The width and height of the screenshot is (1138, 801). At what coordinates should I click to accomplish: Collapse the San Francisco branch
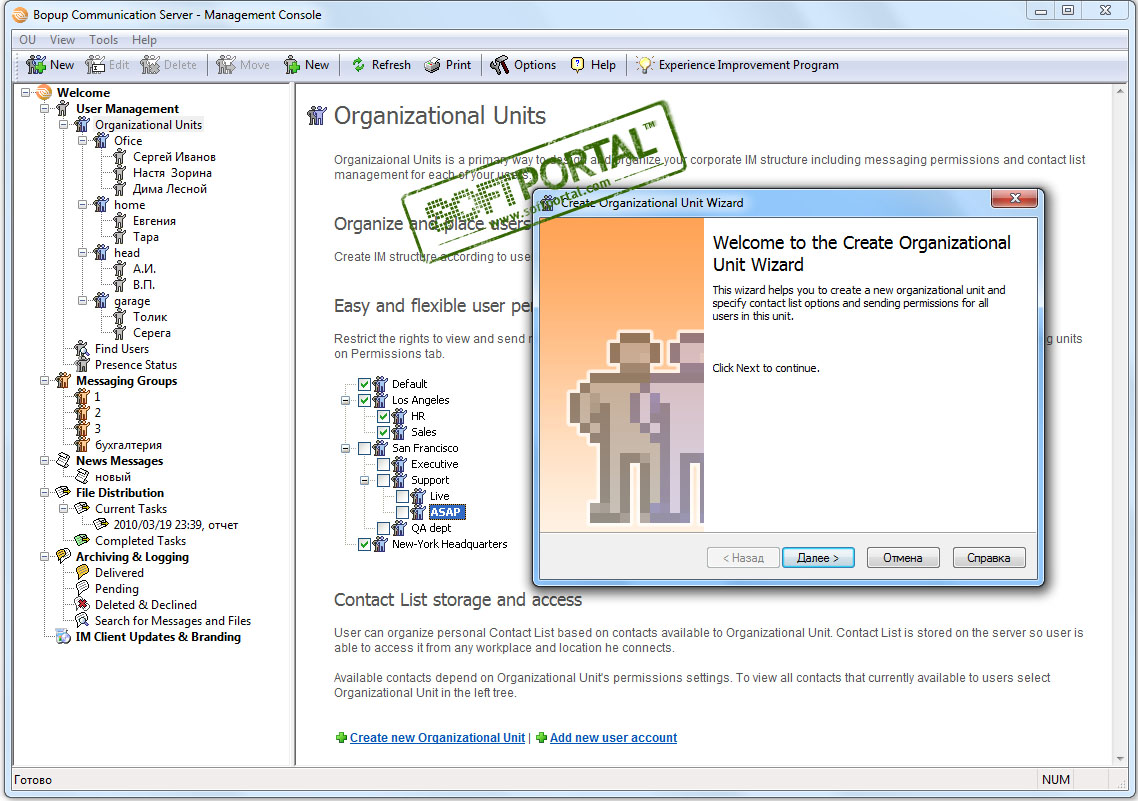345,448
